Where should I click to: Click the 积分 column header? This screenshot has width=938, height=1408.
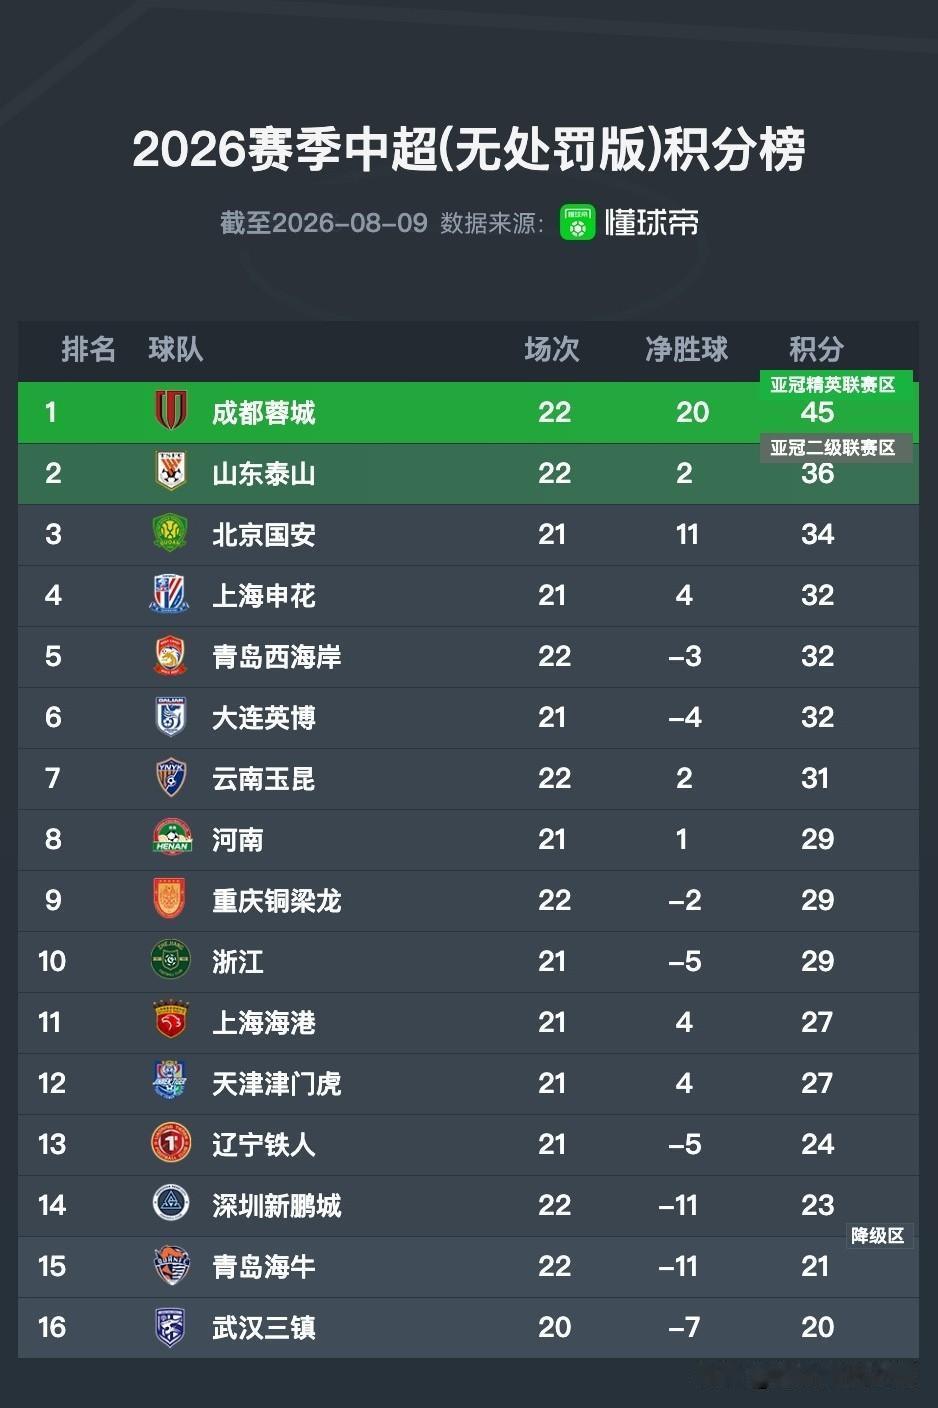816,349
